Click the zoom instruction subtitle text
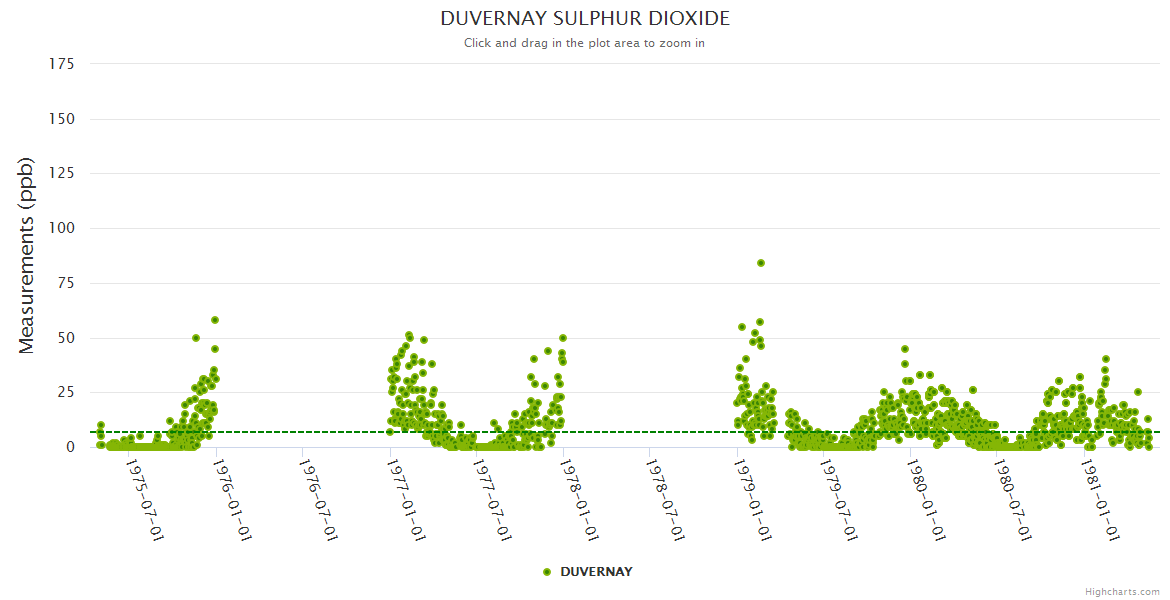 [584, 43]
